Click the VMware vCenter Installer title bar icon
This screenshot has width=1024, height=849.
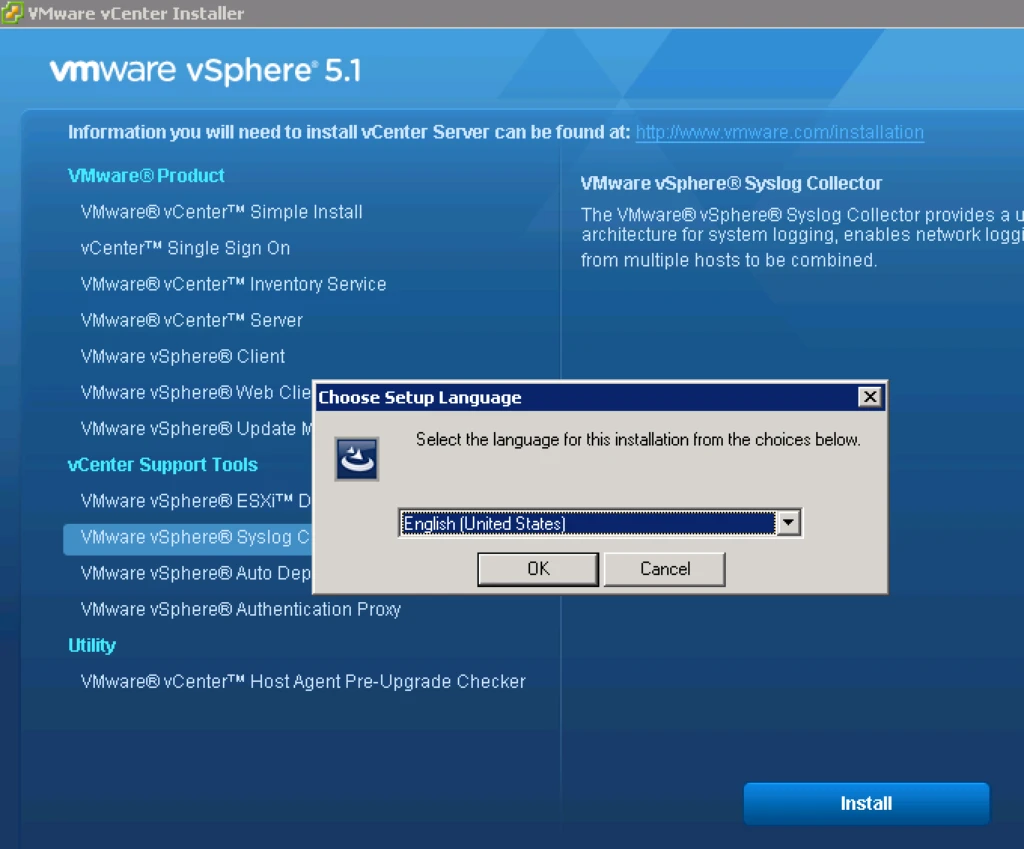coord(12,13)
